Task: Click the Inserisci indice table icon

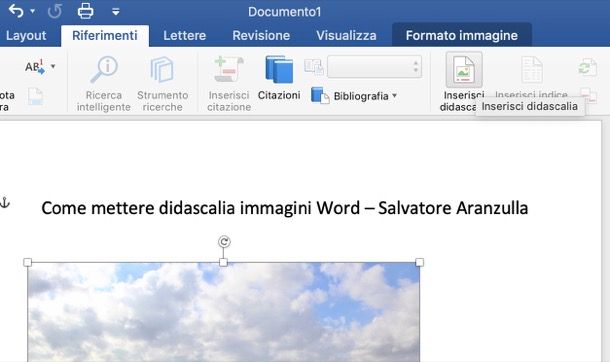Action: click(531, 70)
